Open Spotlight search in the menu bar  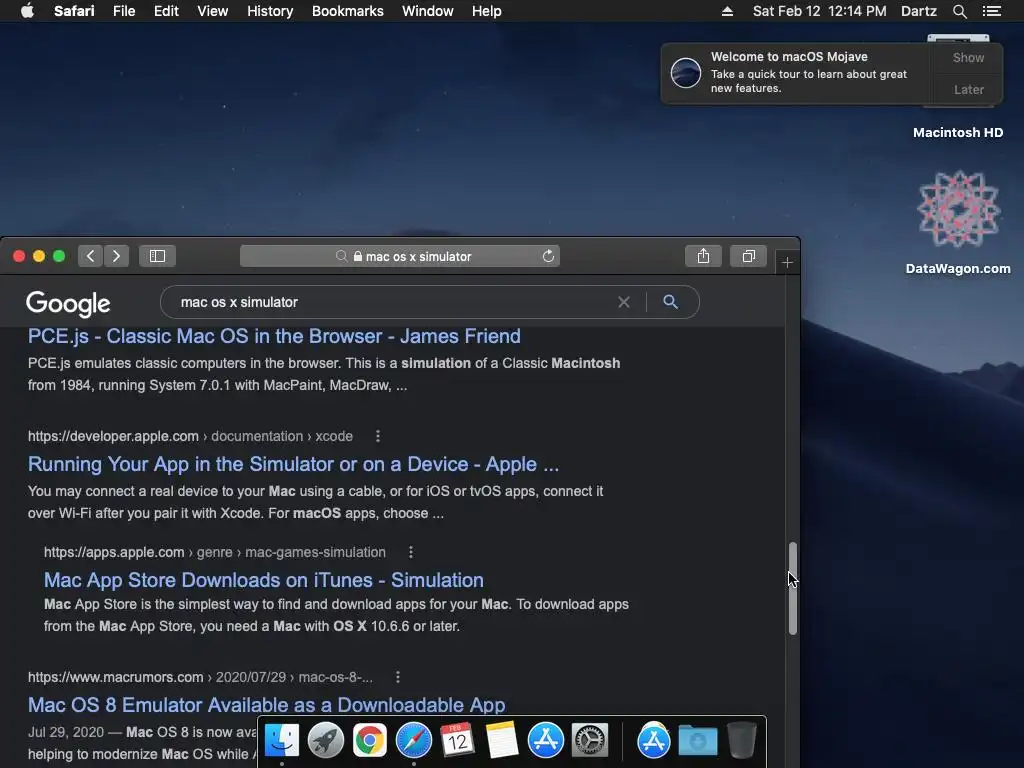point(959,11)
